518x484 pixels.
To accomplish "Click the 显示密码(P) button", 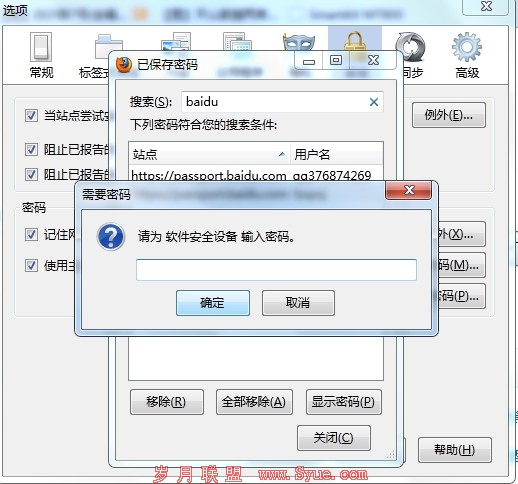I will 344,402.
